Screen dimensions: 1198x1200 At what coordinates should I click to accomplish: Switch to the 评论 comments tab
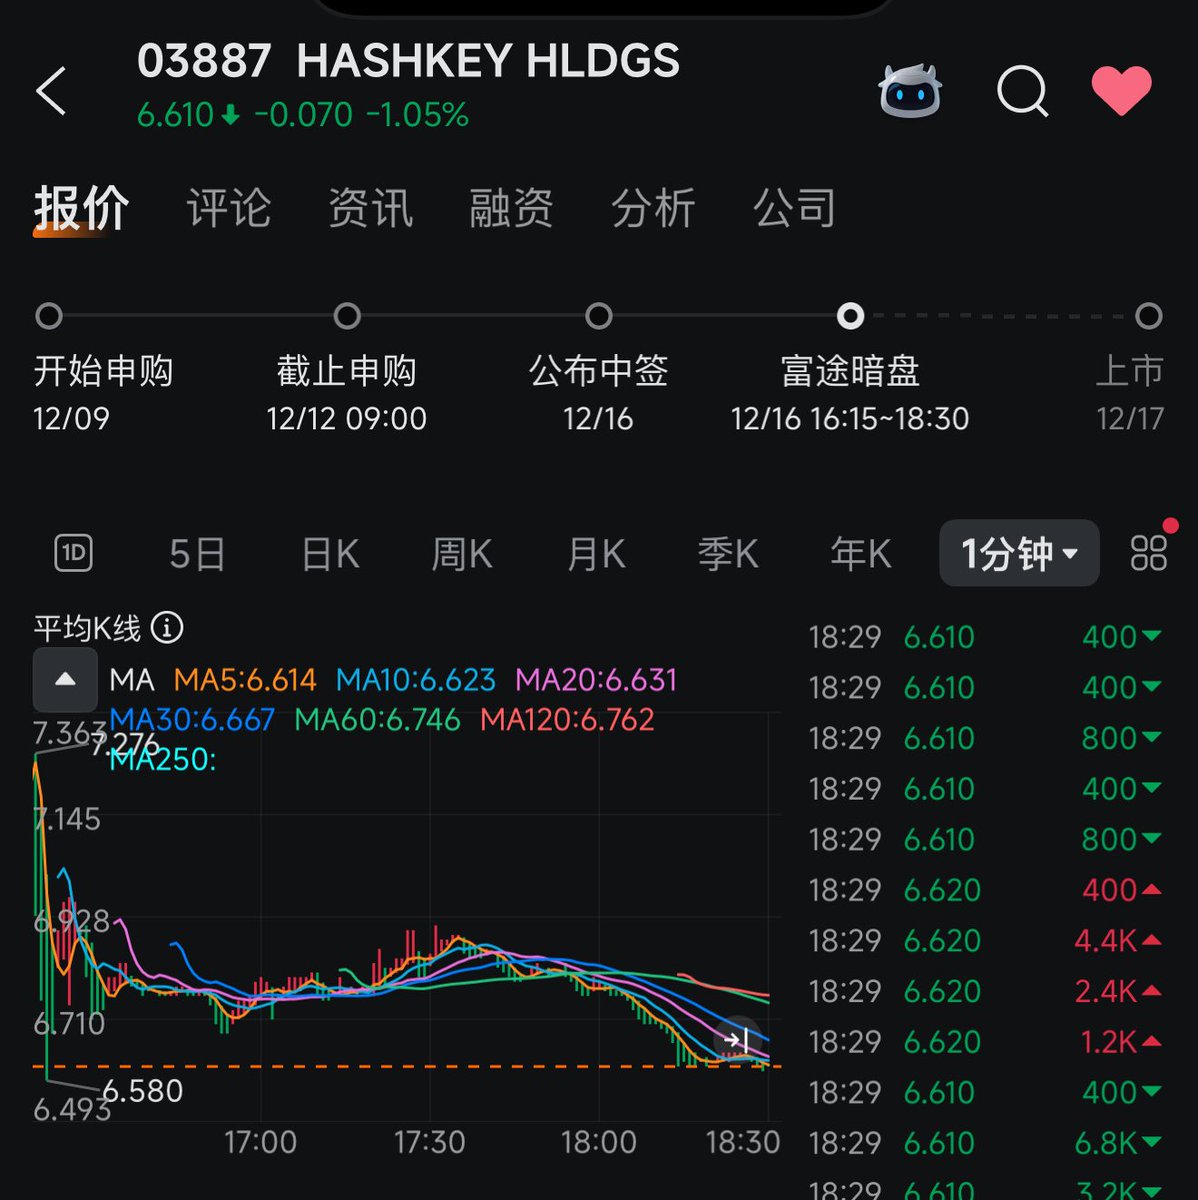[228, 208]
